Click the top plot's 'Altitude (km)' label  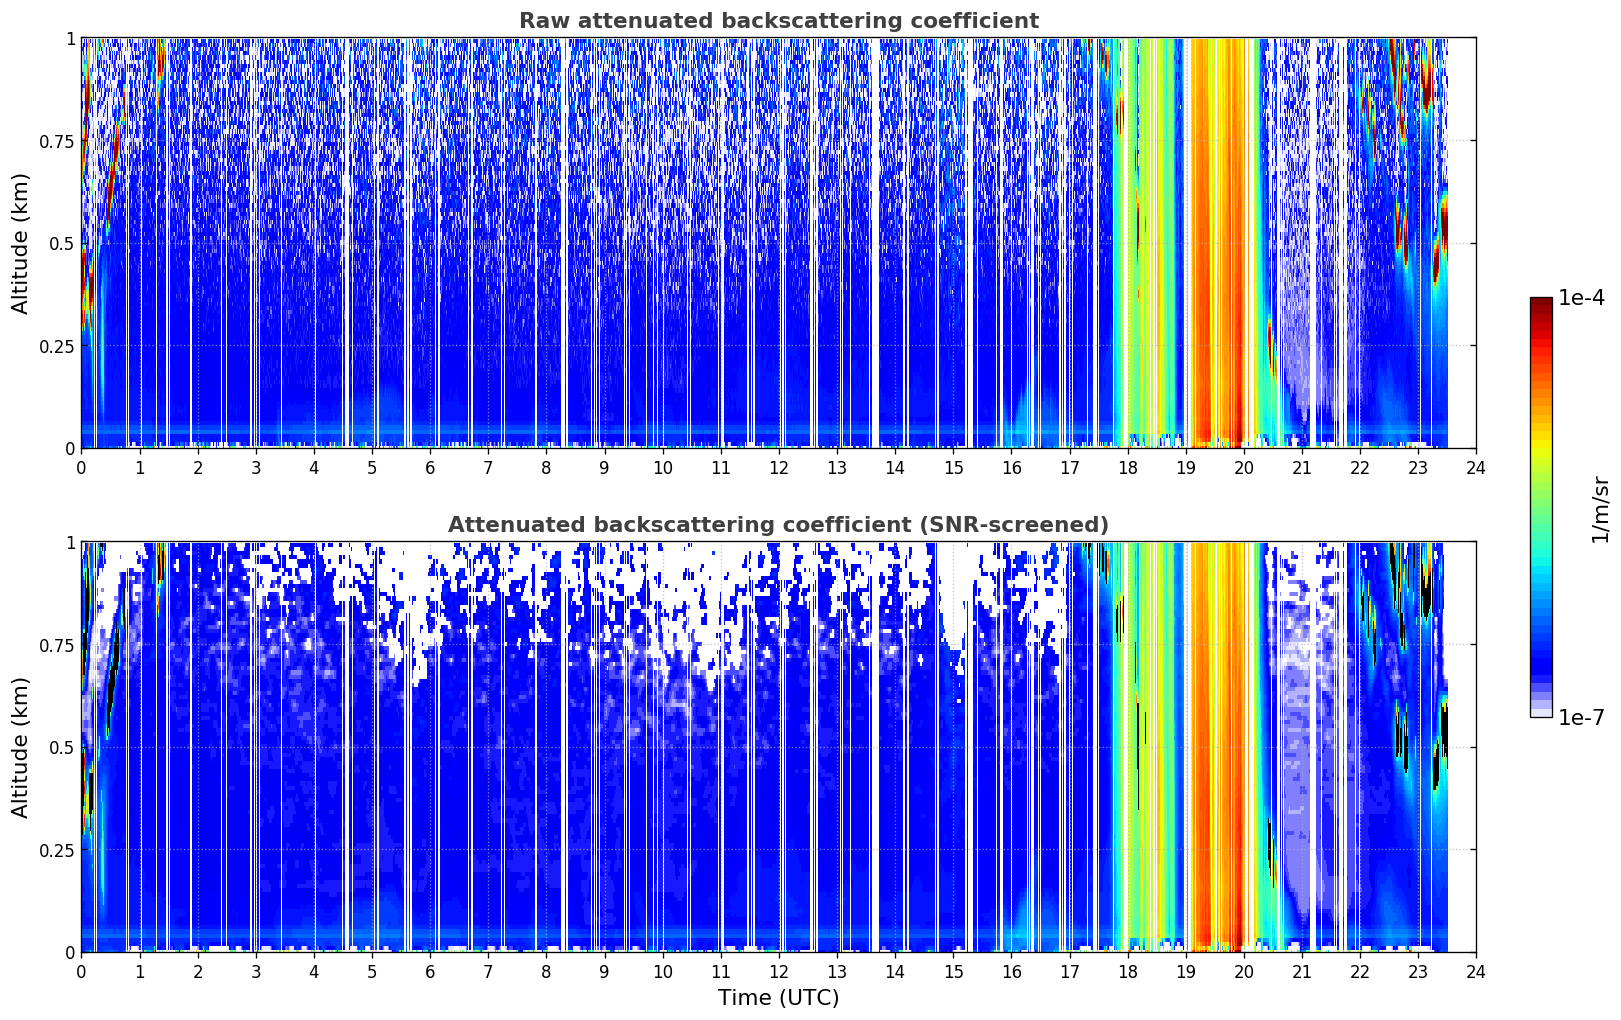[x=21, y=243]
